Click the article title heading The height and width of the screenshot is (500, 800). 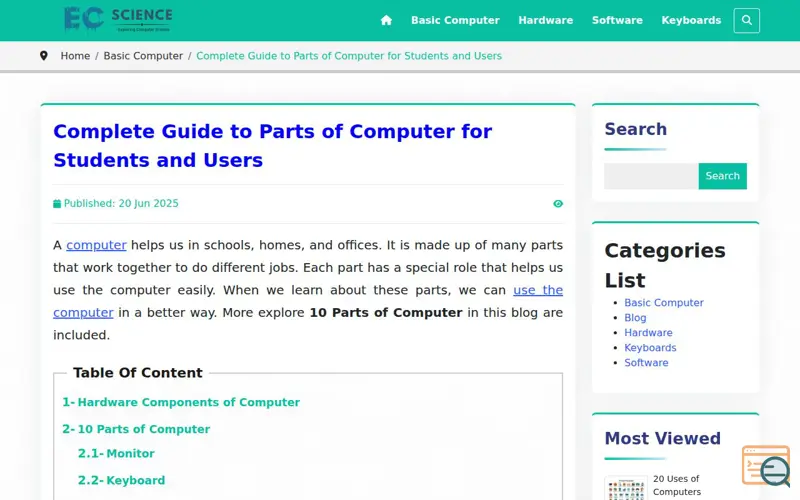coord(272,146)
